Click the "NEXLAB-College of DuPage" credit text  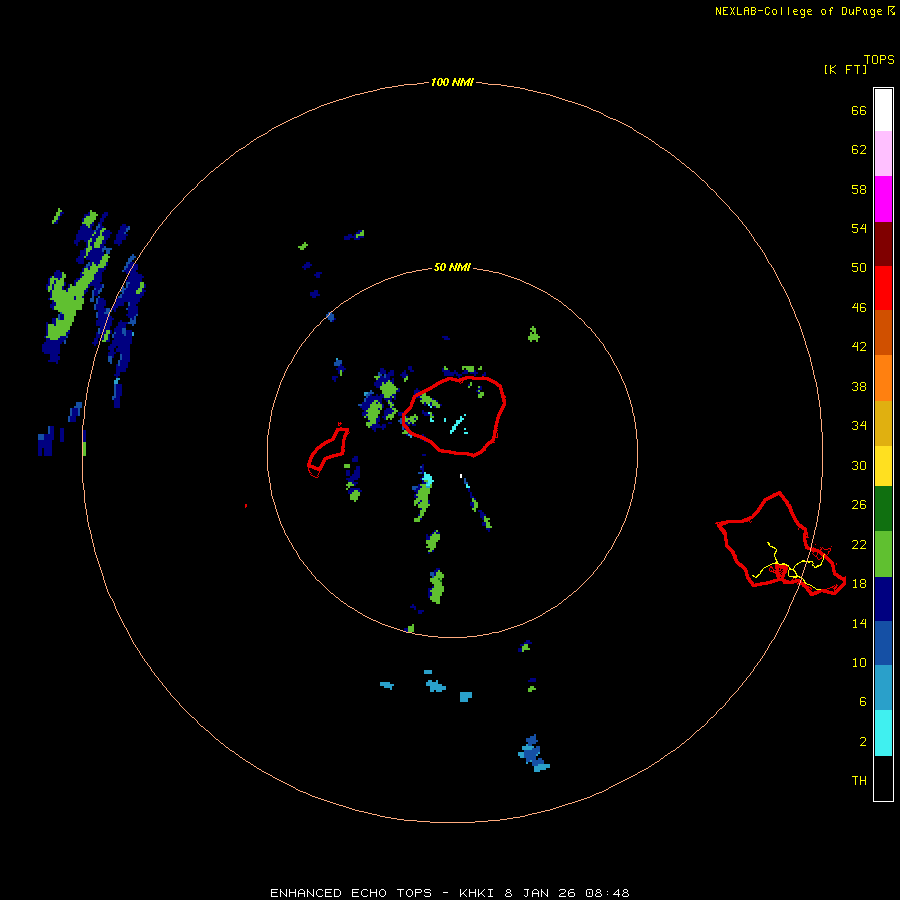tap(798, 11)
